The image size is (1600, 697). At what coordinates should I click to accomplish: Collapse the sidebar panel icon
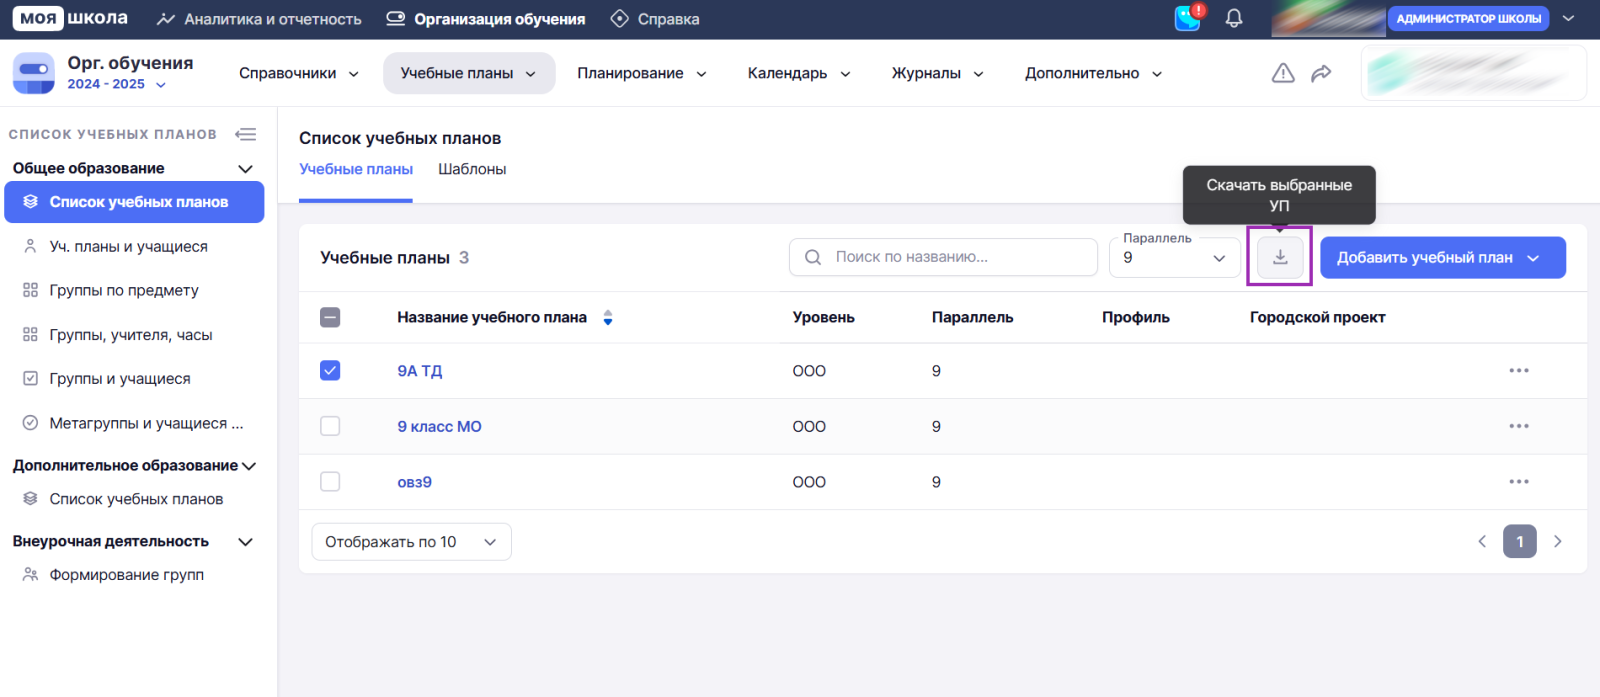point(245,134)
